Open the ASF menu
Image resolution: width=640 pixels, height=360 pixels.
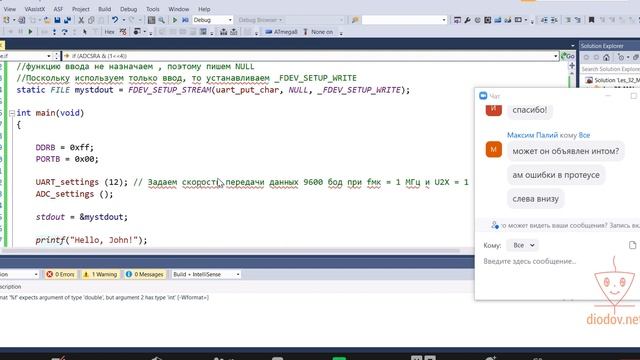point(58,9)
